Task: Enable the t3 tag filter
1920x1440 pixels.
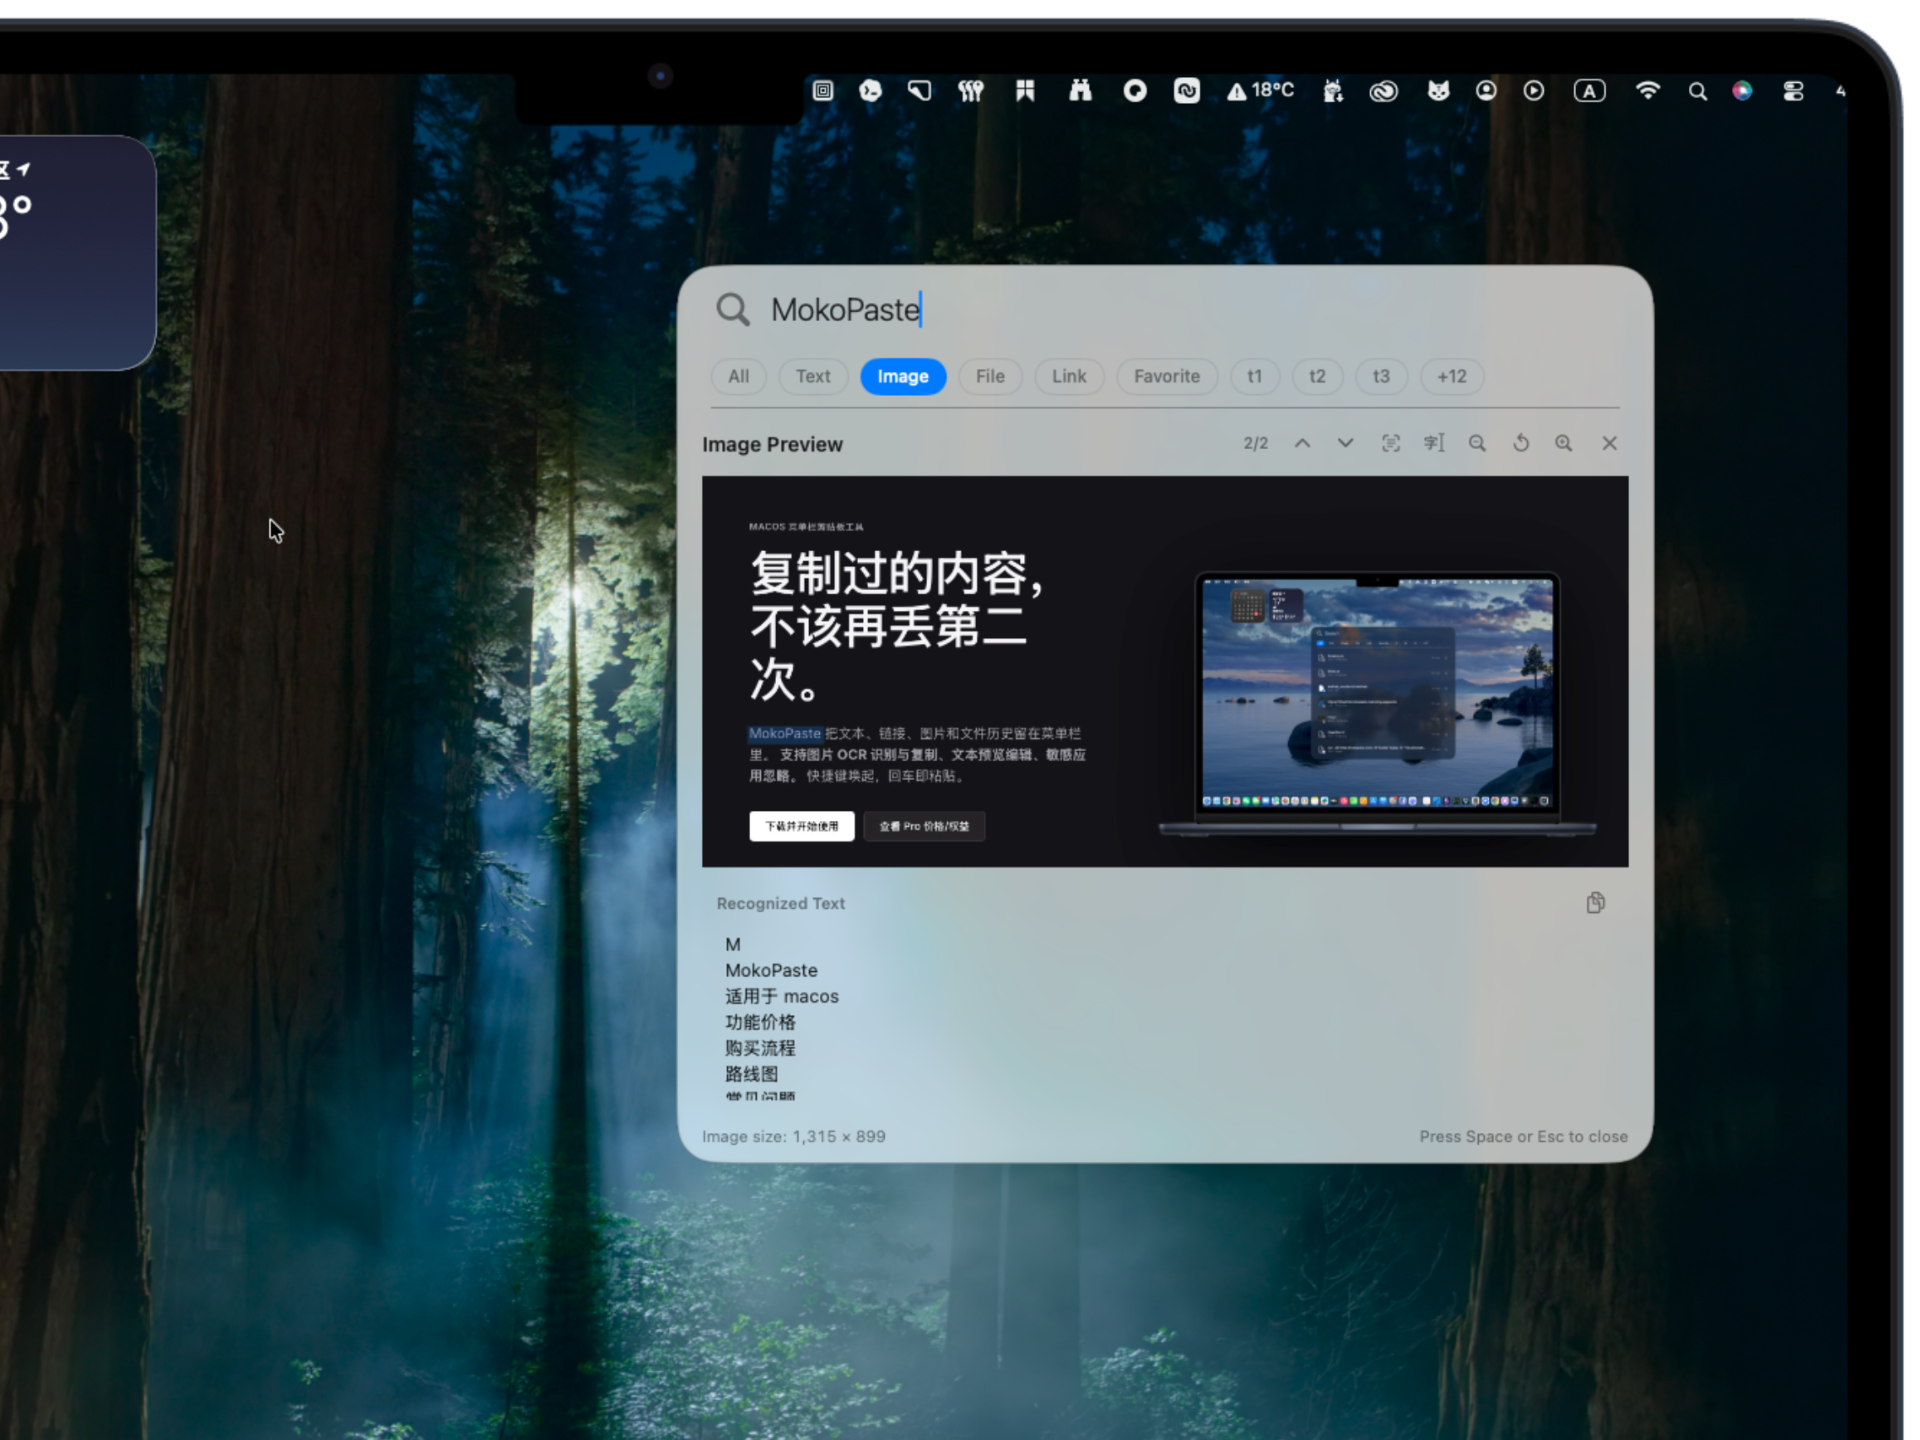Action: [x=1381, y=377]
